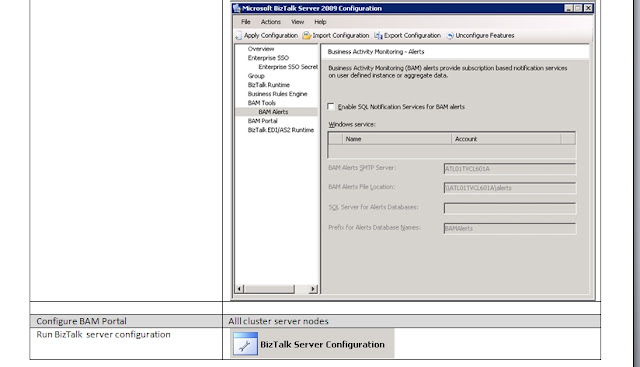640x367 pixels.
Task: Select BizTalk Runtime tree item
Action: pyautogui.click(x=269, y=85)
